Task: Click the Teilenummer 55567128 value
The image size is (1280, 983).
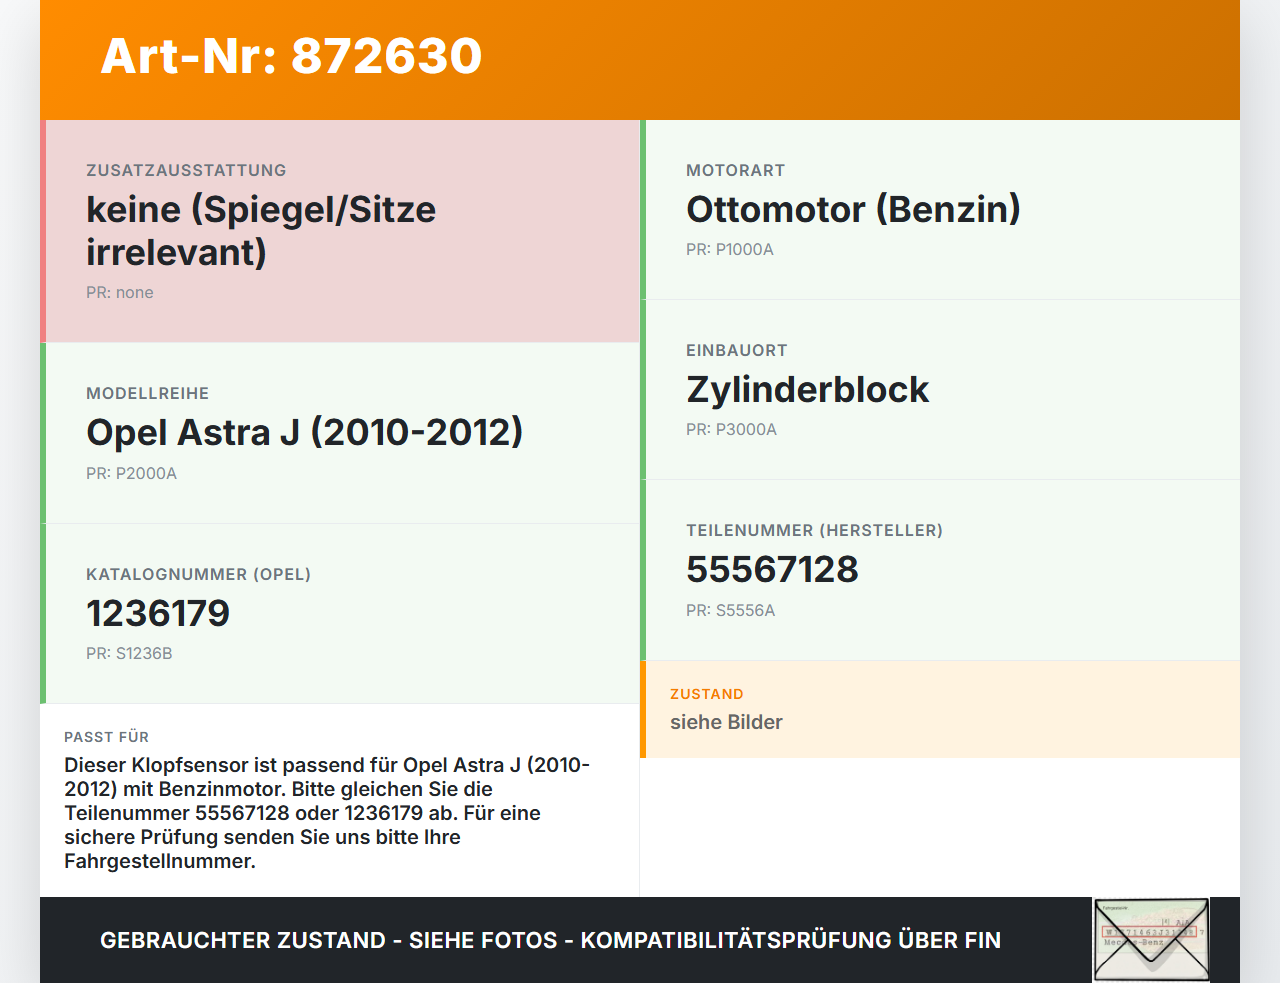Action: pos(772,569)
